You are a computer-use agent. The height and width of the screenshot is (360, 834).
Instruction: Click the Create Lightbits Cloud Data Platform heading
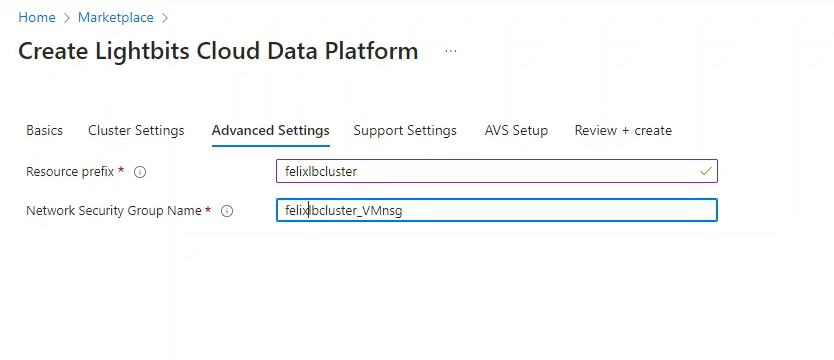pyautogui.click(x=218, y=51)
